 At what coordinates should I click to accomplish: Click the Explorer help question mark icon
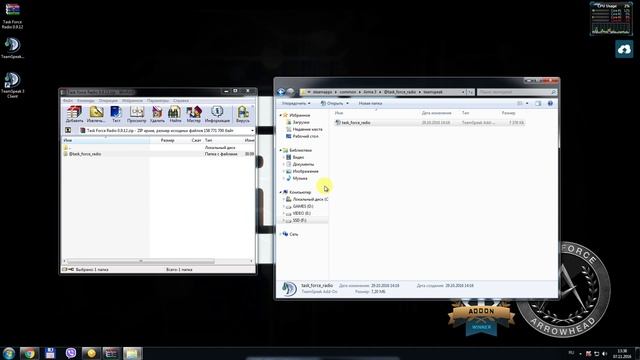point(550,104)
